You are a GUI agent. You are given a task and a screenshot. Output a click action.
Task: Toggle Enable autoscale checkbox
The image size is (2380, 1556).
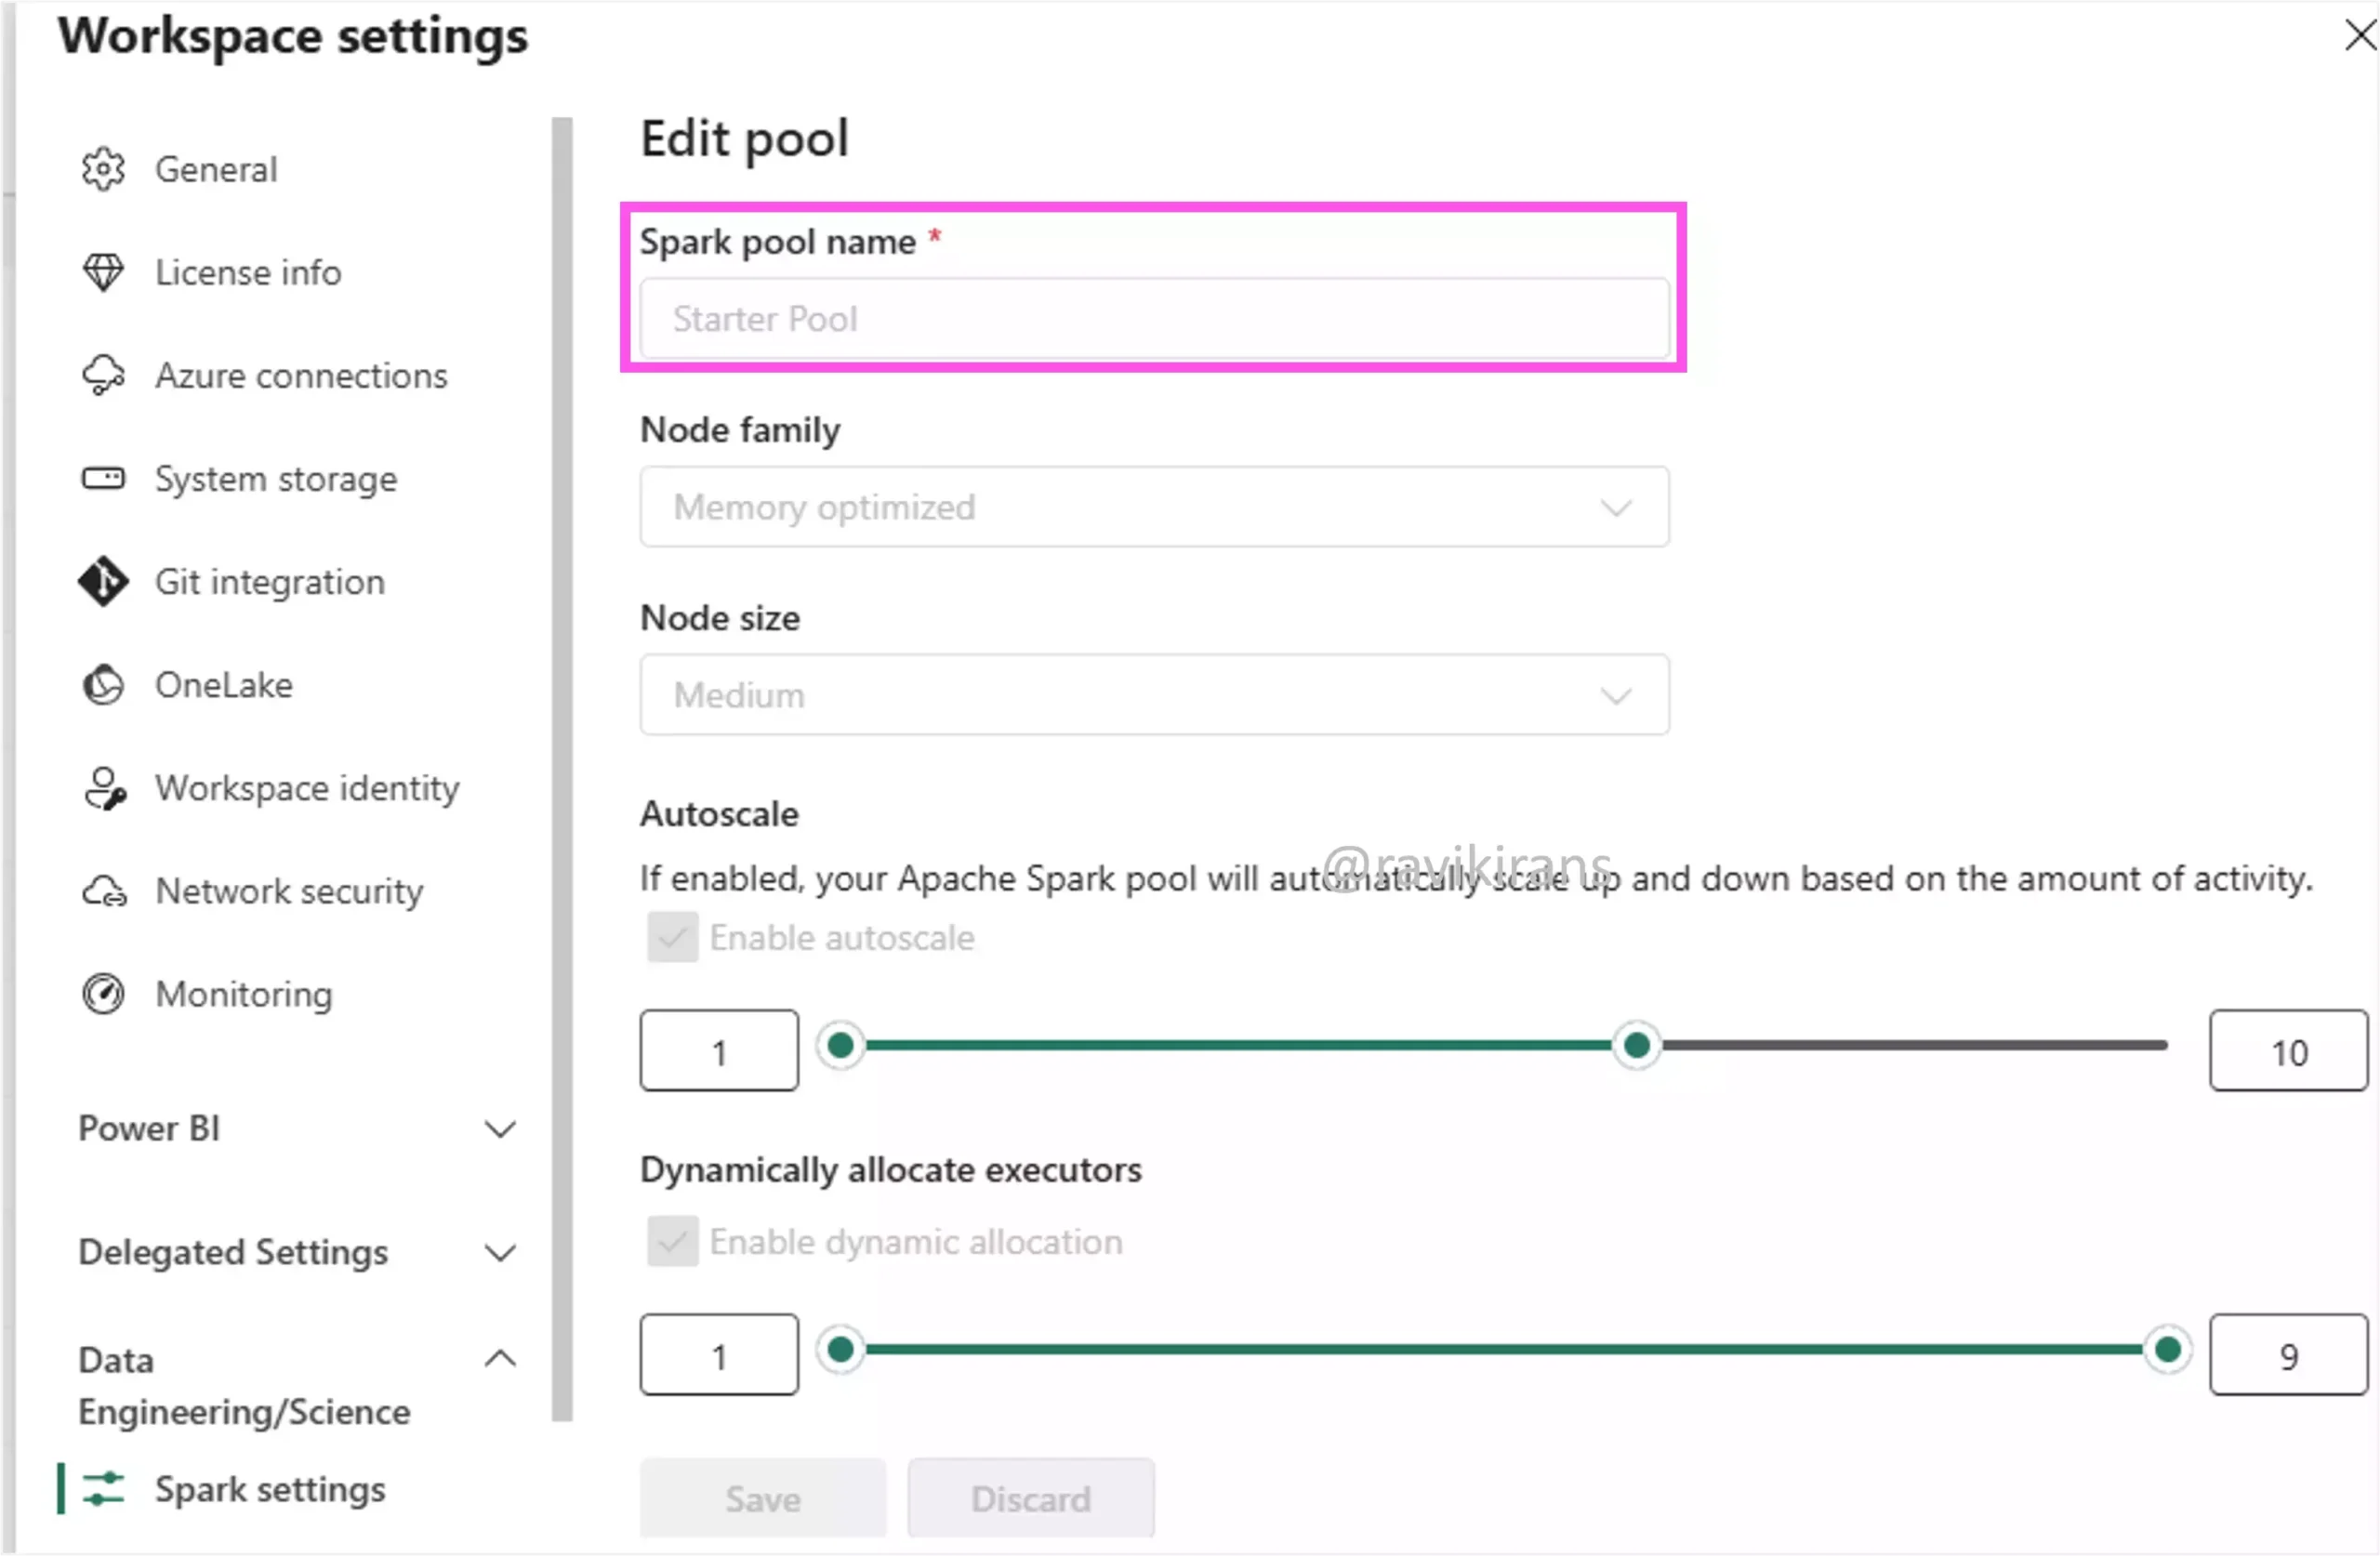pos(672,937)
